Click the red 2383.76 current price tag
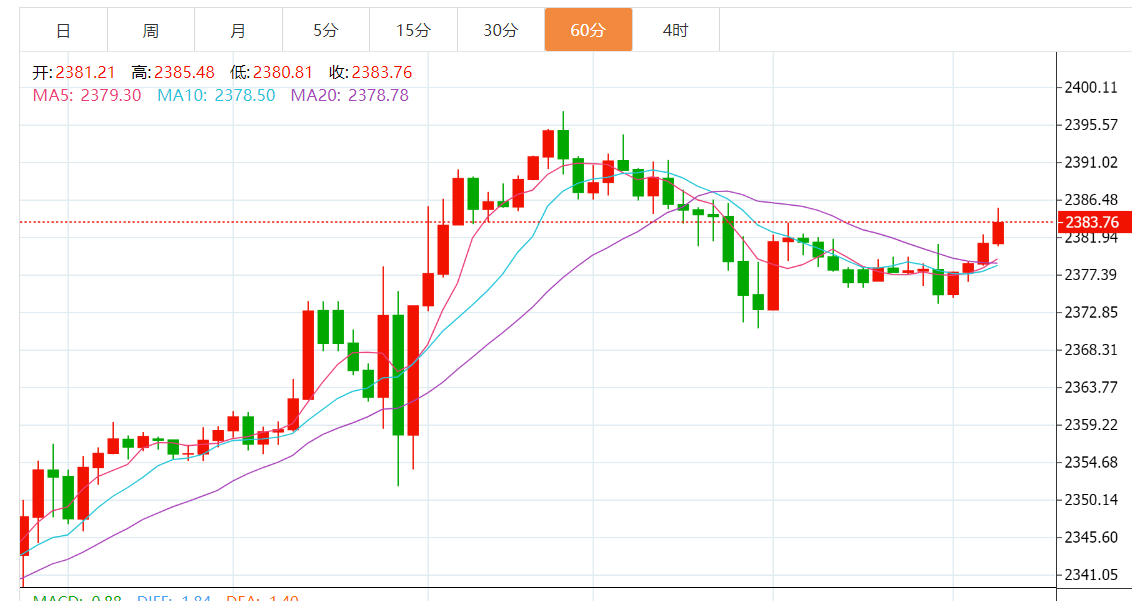This screenshot has width=1132, height=601. pos(1093,222)
